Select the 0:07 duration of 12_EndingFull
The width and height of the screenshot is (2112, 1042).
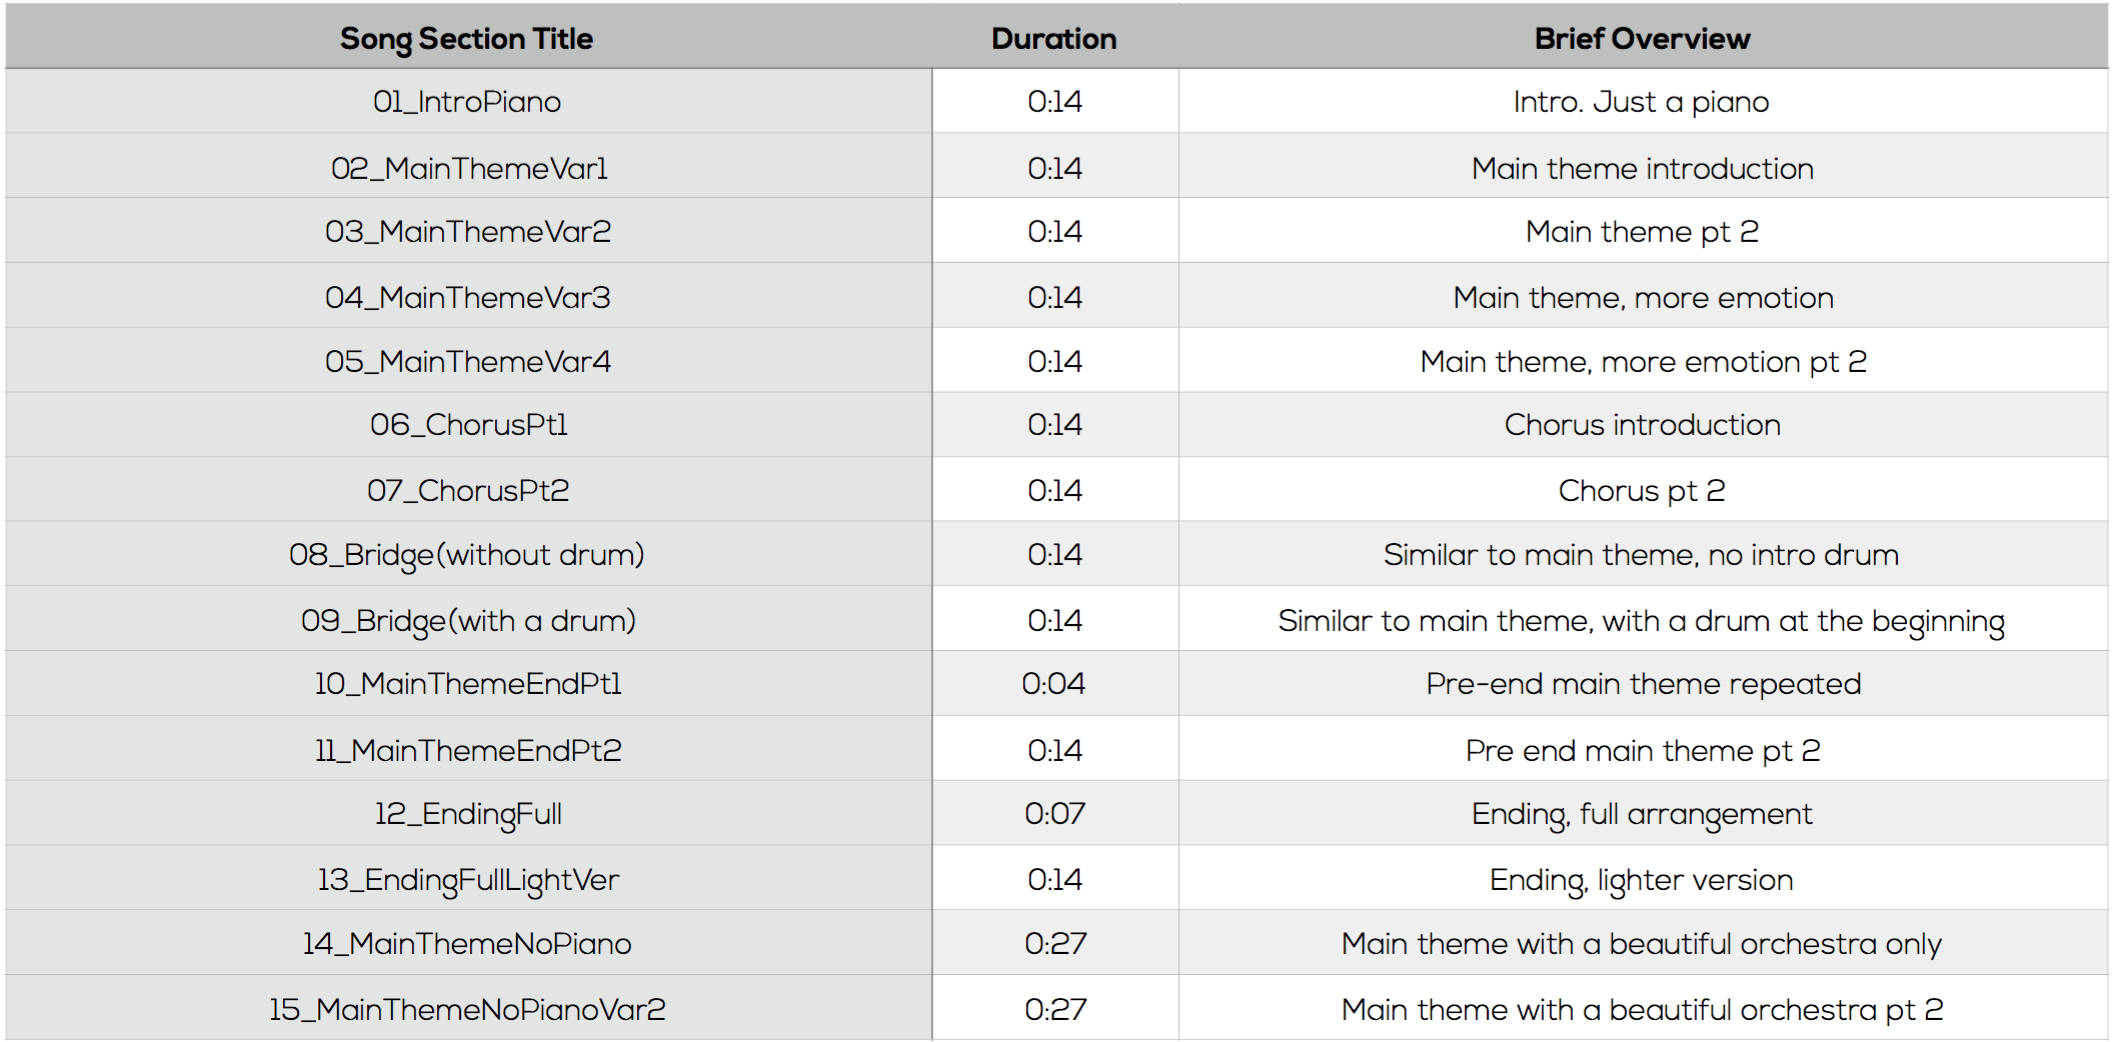(1055, 814)
